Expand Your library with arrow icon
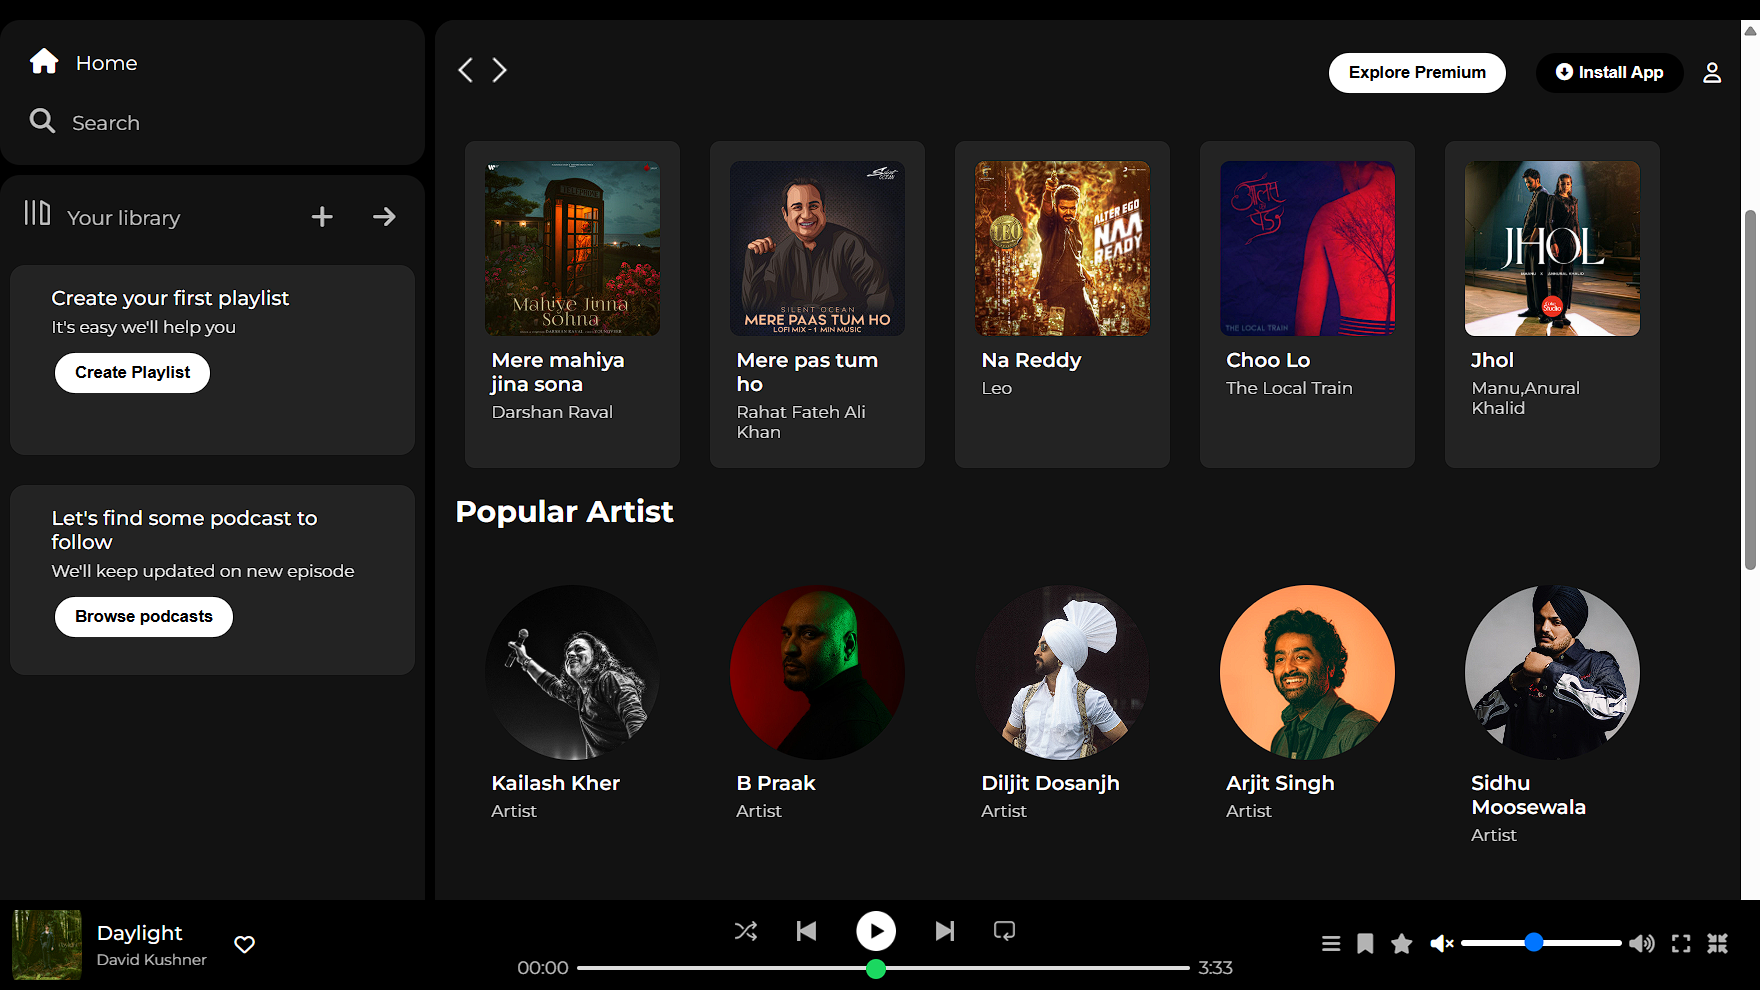Screen dimensions: 1760x990 (384, 217)
